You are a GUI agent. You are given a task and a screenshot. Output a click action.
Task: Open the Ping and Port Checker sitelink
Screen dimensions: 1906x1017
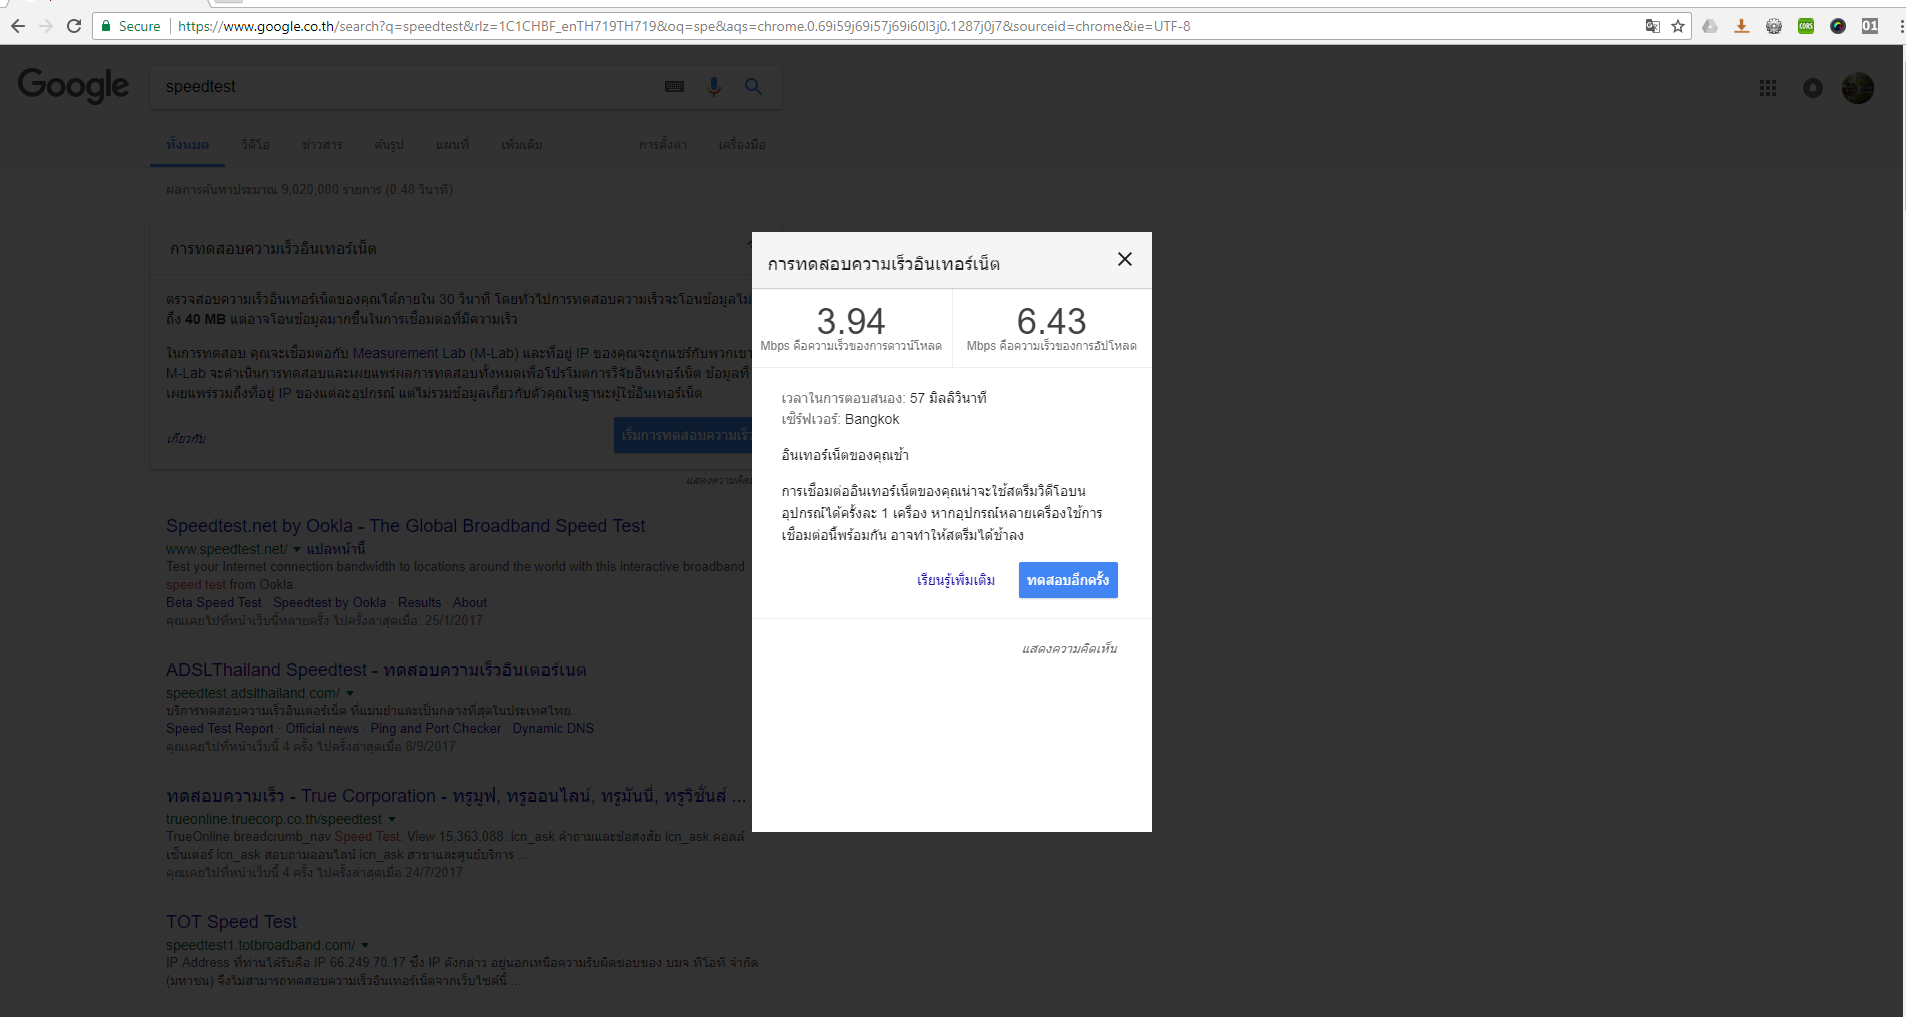pos(436,729)
